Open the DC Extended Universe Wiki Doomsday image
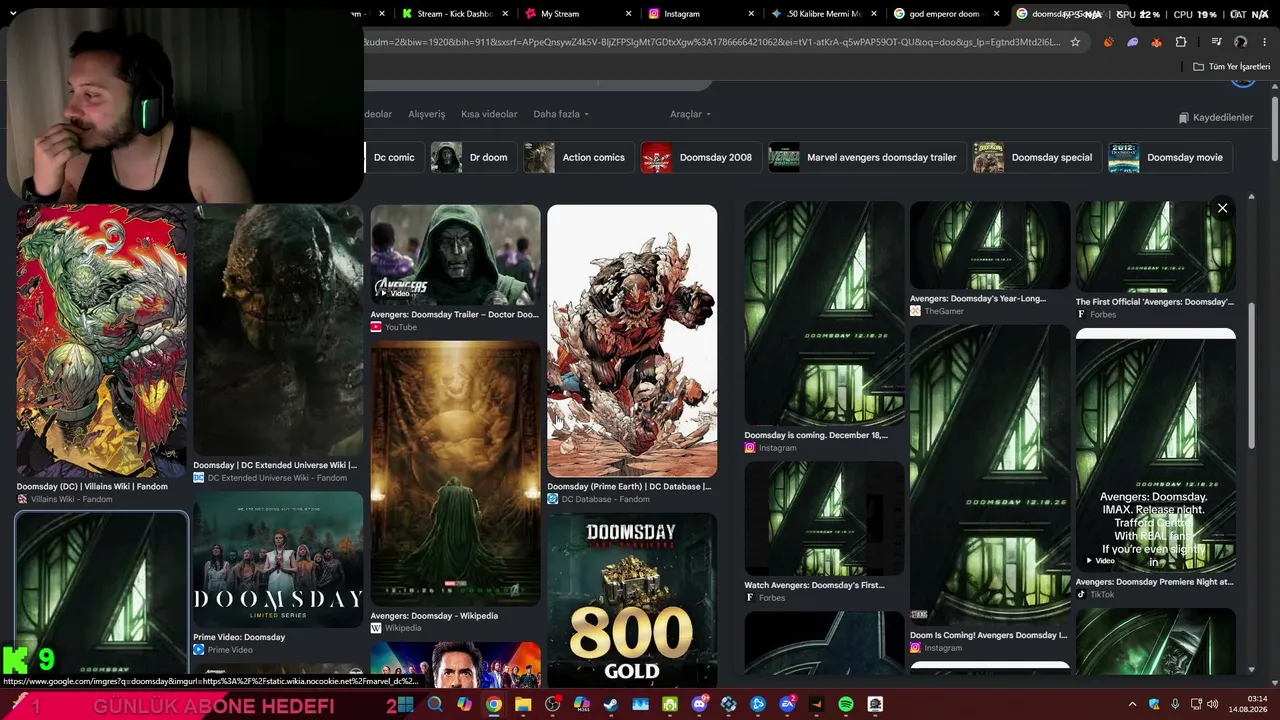Viewport: 1280px width, 720px height. click(x=278, y=331)
